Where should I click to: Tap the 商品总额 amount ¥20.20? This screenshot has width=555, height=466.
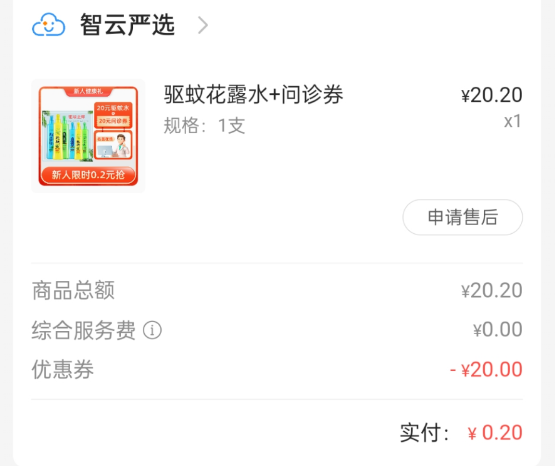coord(492,290)
